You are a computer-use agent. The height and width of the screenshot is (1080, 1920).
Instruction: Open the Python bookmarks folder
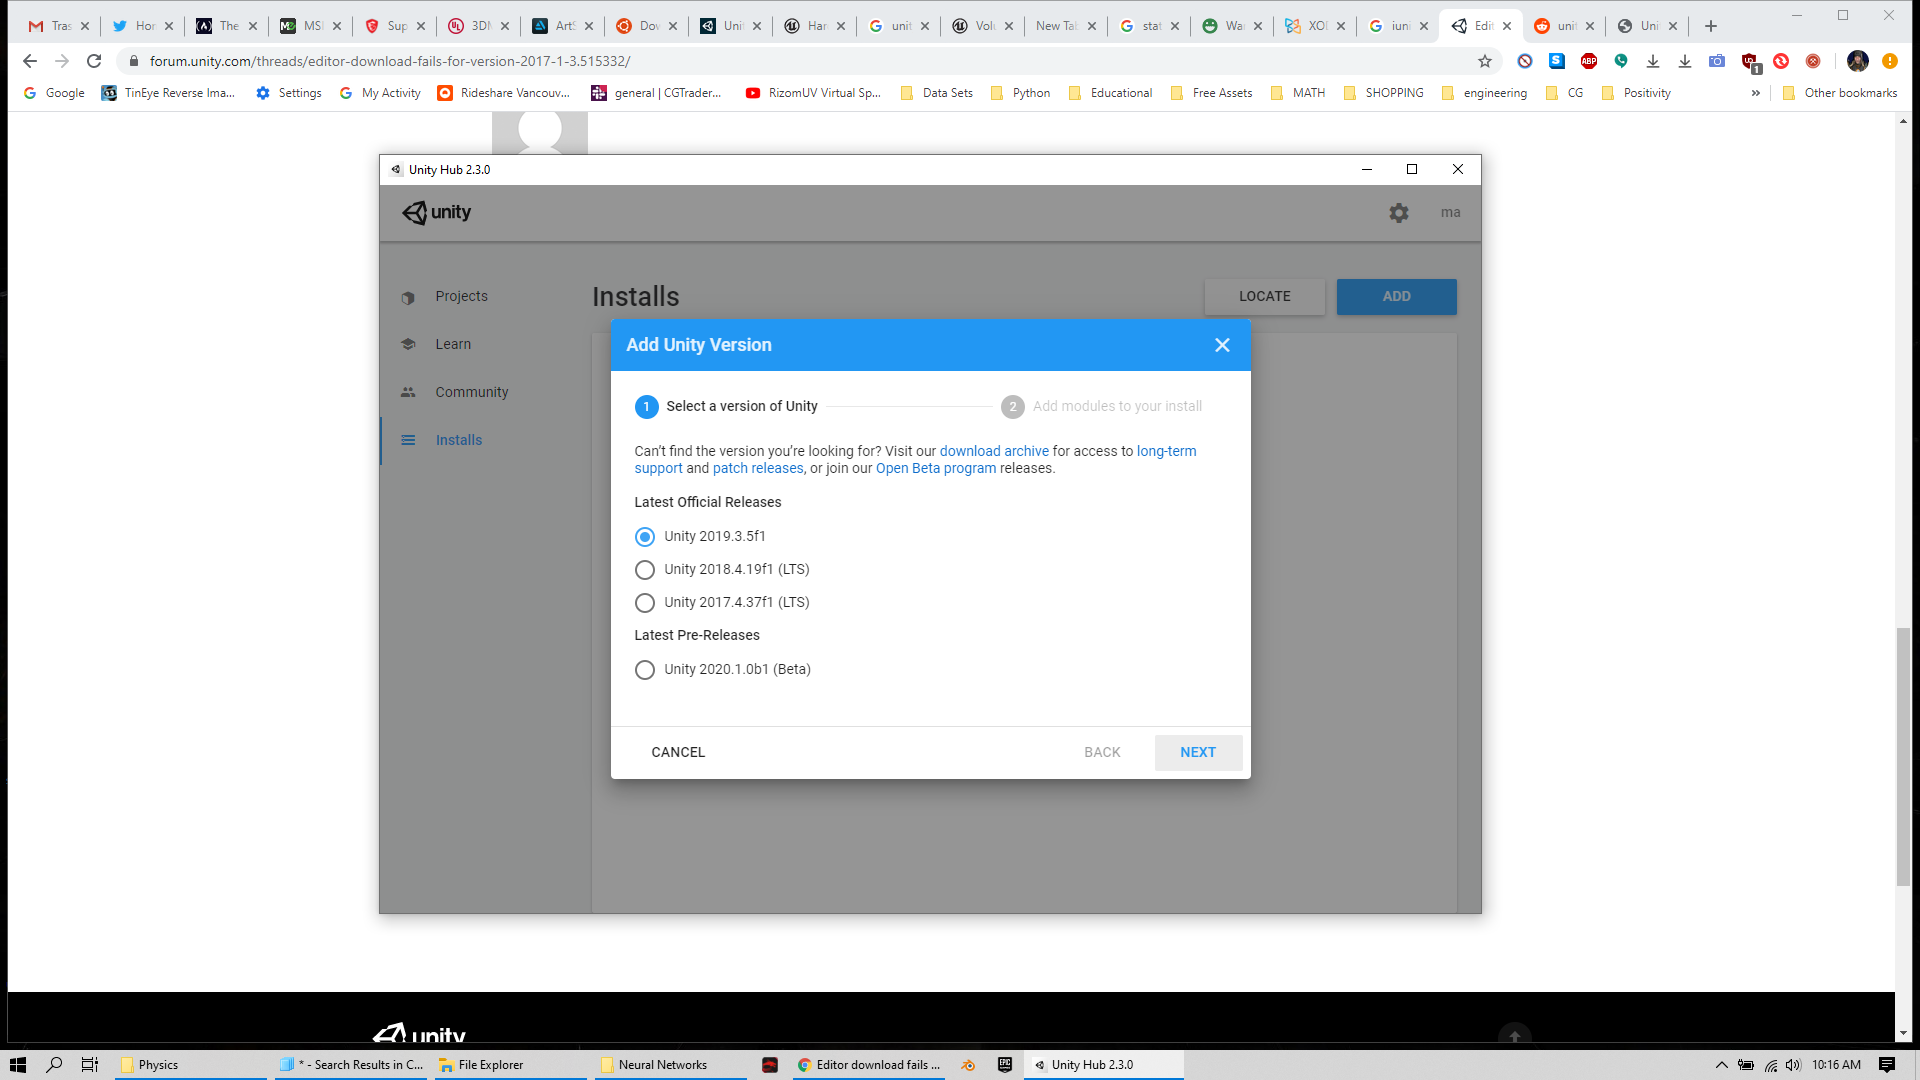tap(1020, 93)
